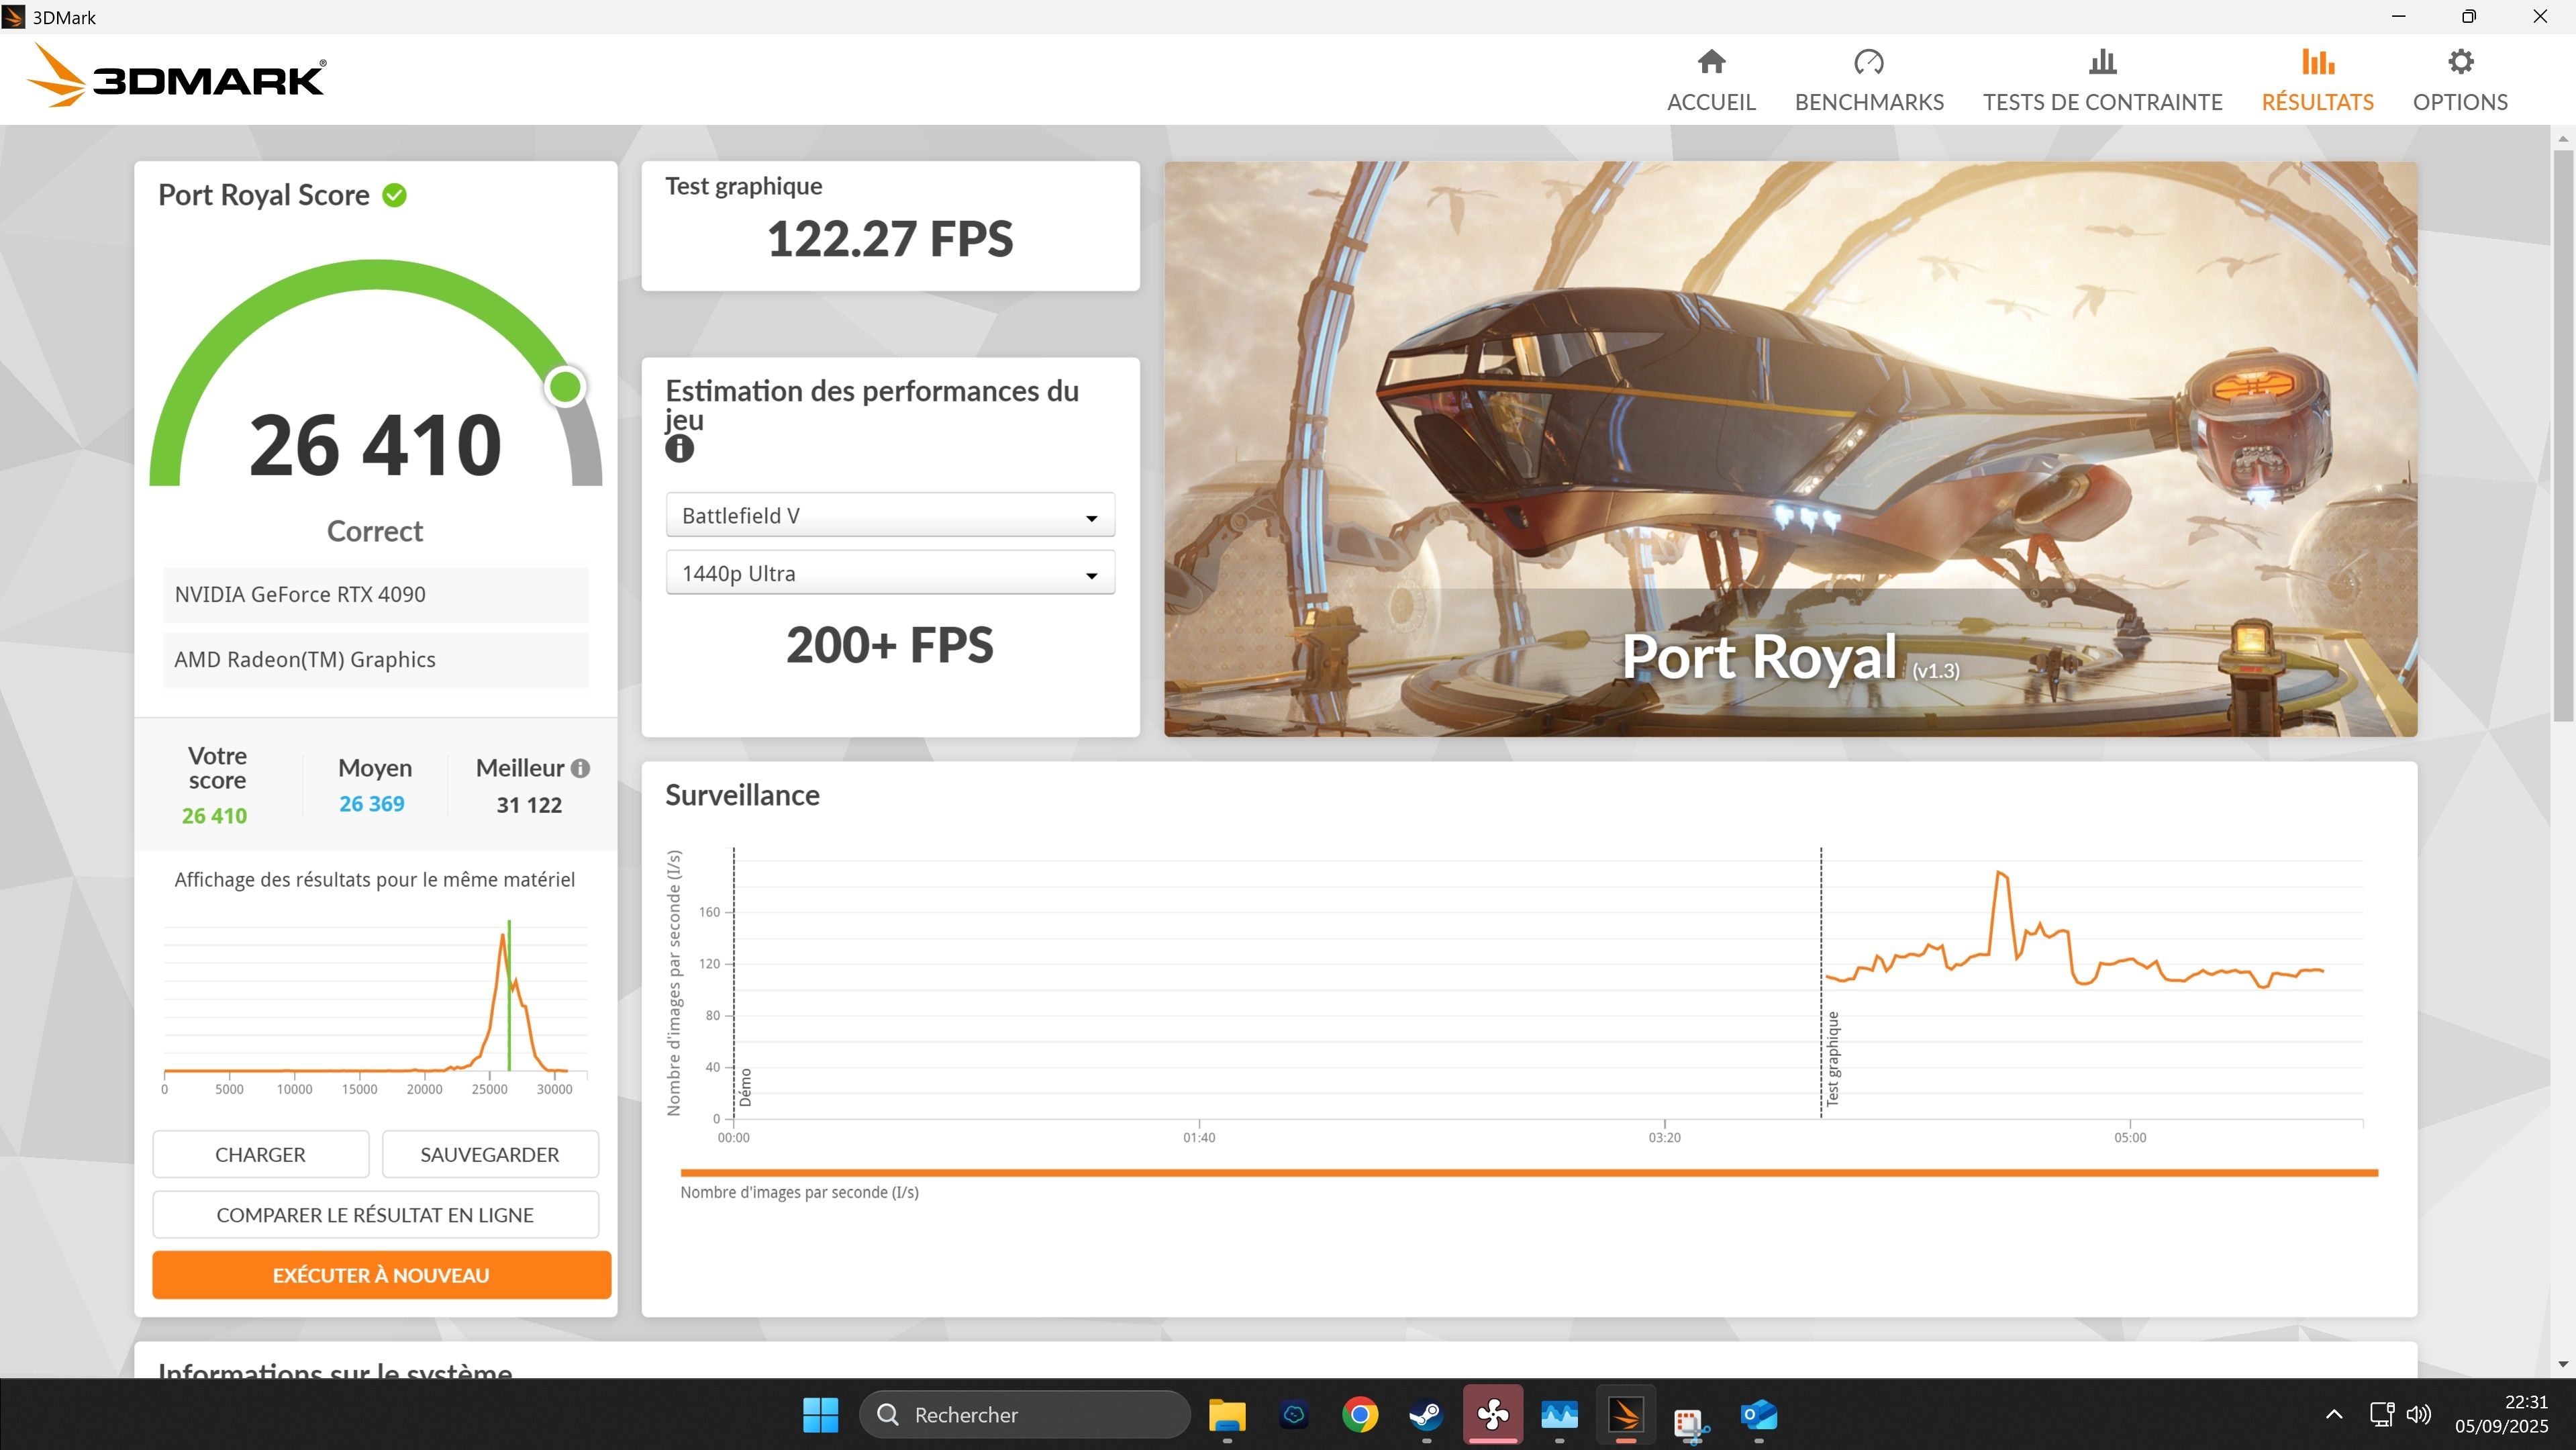Click the SAUVEGARDER button
2576x1450 pixels.
[x=490, y=1154]
